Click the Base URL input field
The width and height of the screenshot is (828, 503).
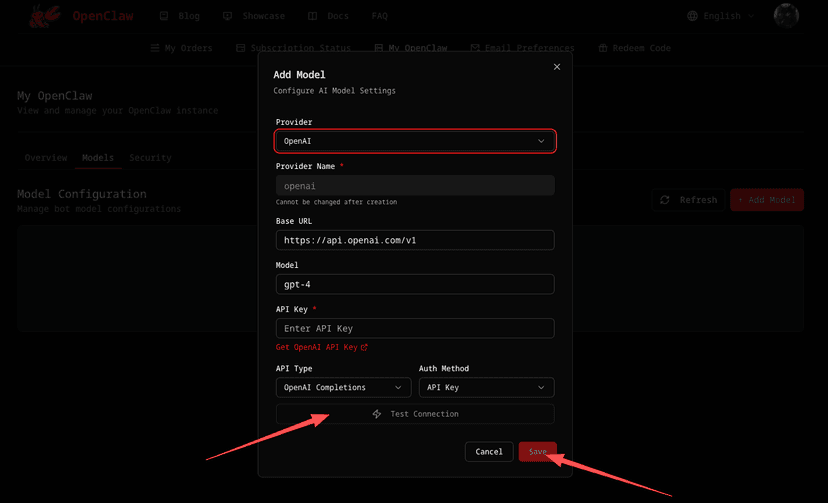pyautogui.click(x=415, y=240)
